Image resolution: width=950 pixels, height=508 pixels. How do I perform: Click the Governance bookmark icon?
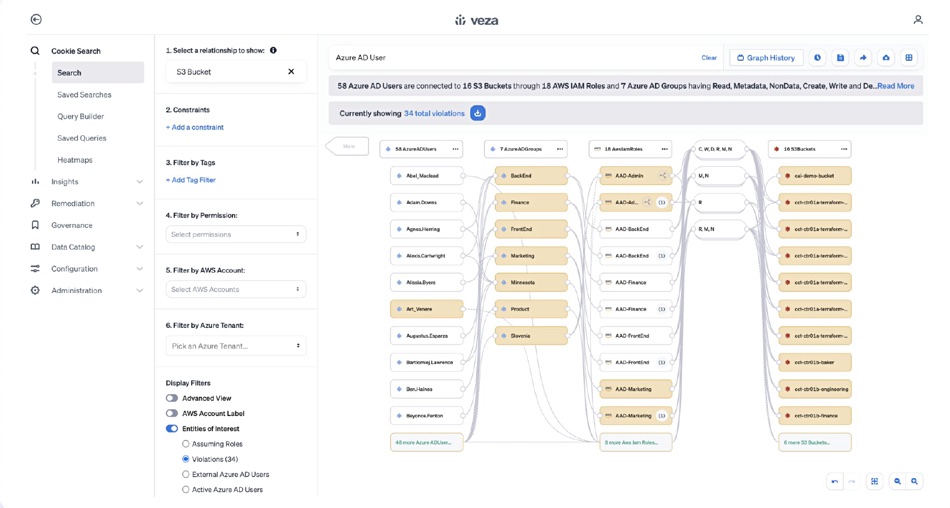coord(35,225)
